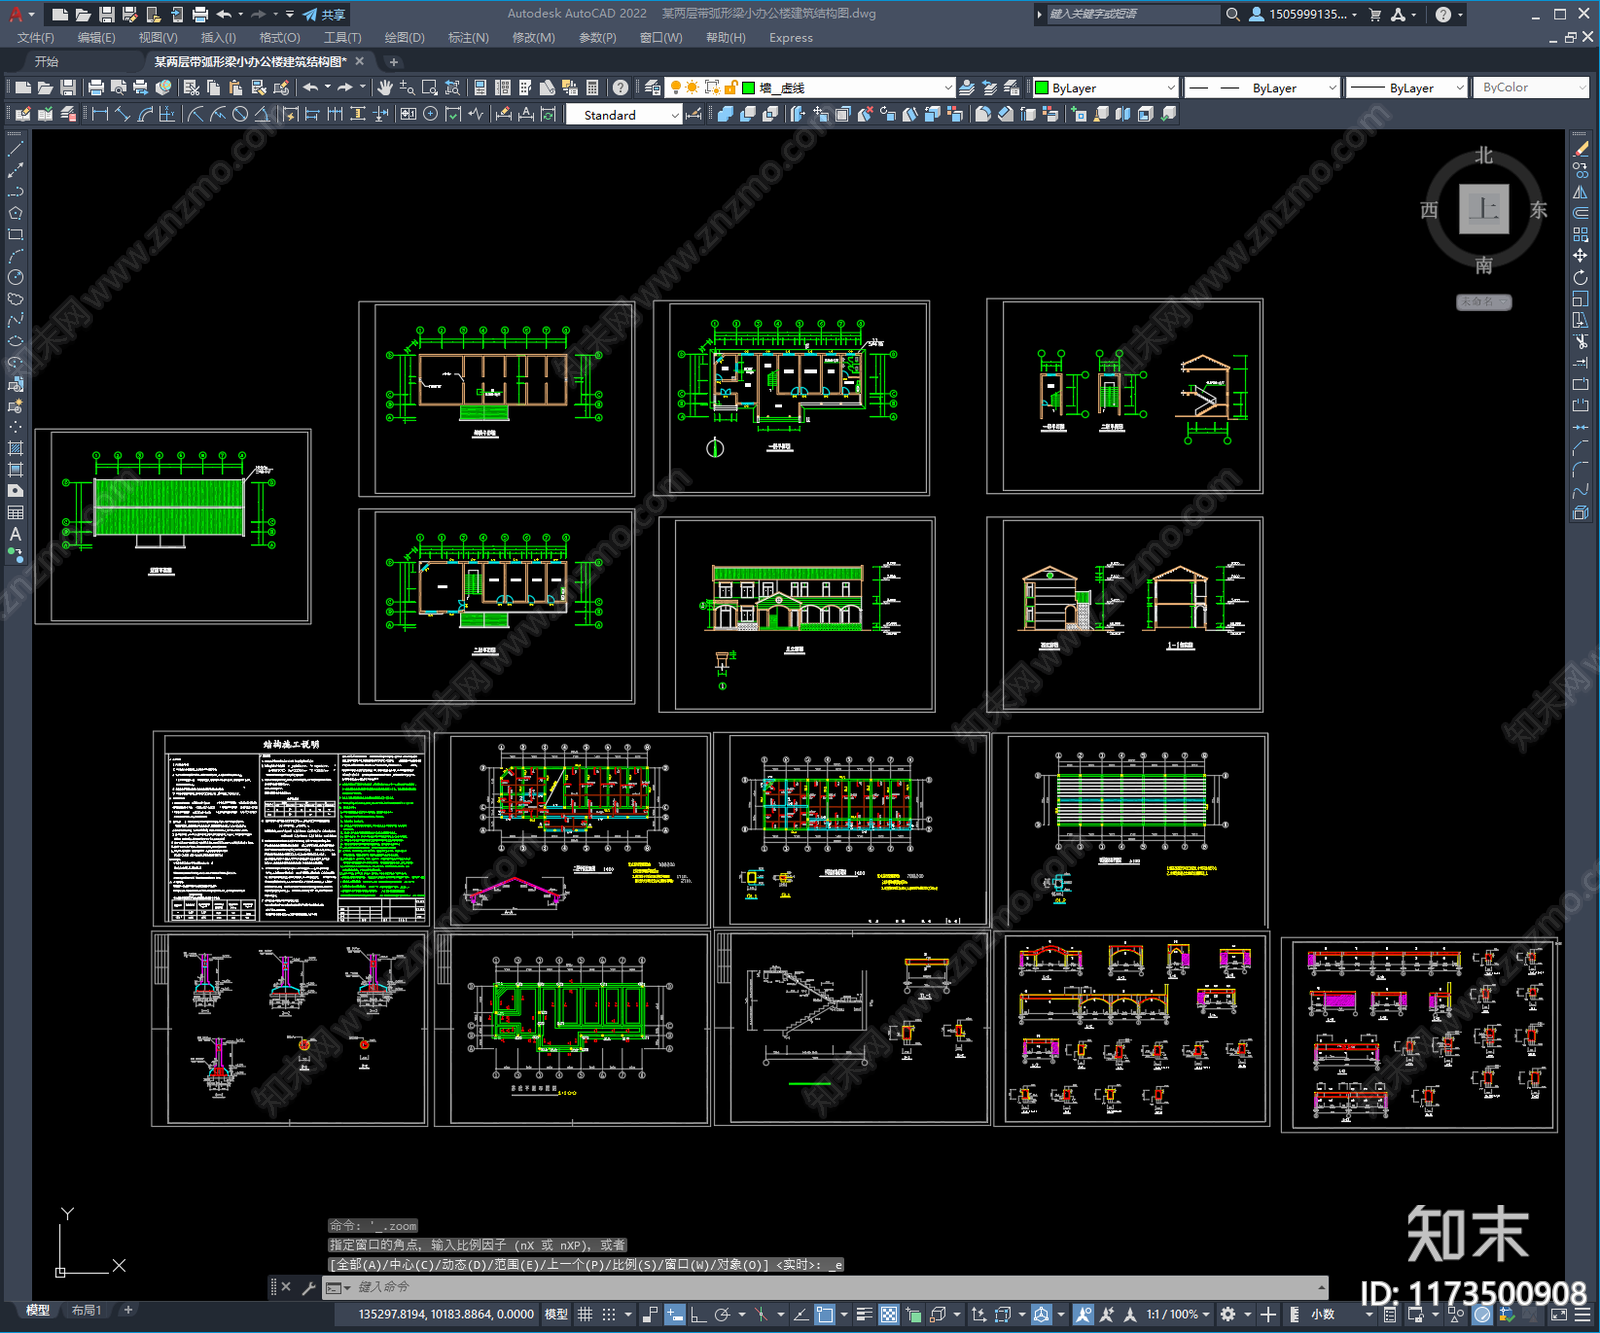Select the Hatch tool in left toolbar
The width and height of the screenshot is (1600, 1333).
click(x=15, y=448)
